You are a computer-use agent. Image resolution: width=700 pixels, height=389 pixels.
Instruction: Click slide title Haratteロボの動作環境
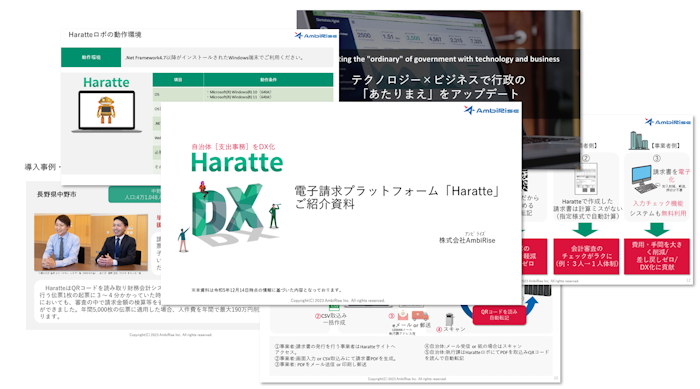pos(104,34)
